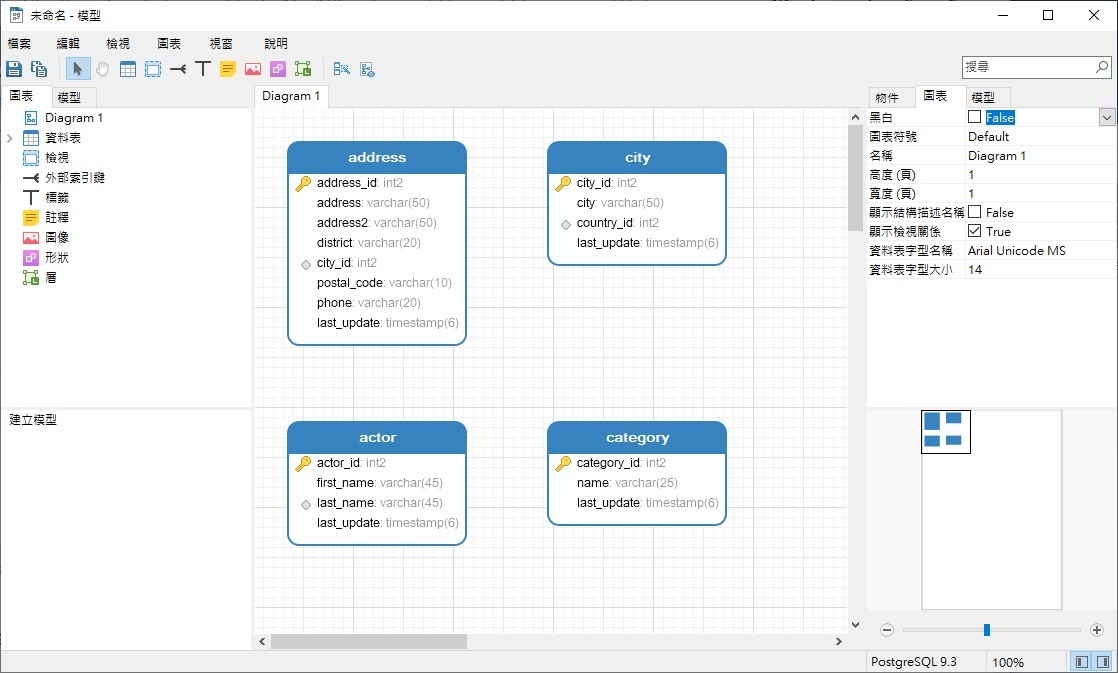Select the foreign key relation tool
Screen dimensions: 1118x673
pyautogui.click(x=178, y=69)
